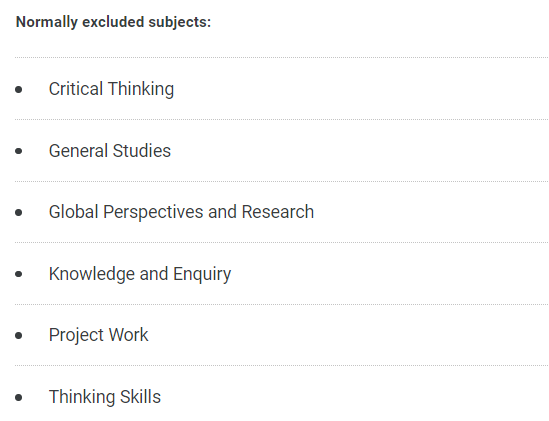Select the Thinking Skills list item
Viewport: 549px width, 421px height.
pos(105,397)
